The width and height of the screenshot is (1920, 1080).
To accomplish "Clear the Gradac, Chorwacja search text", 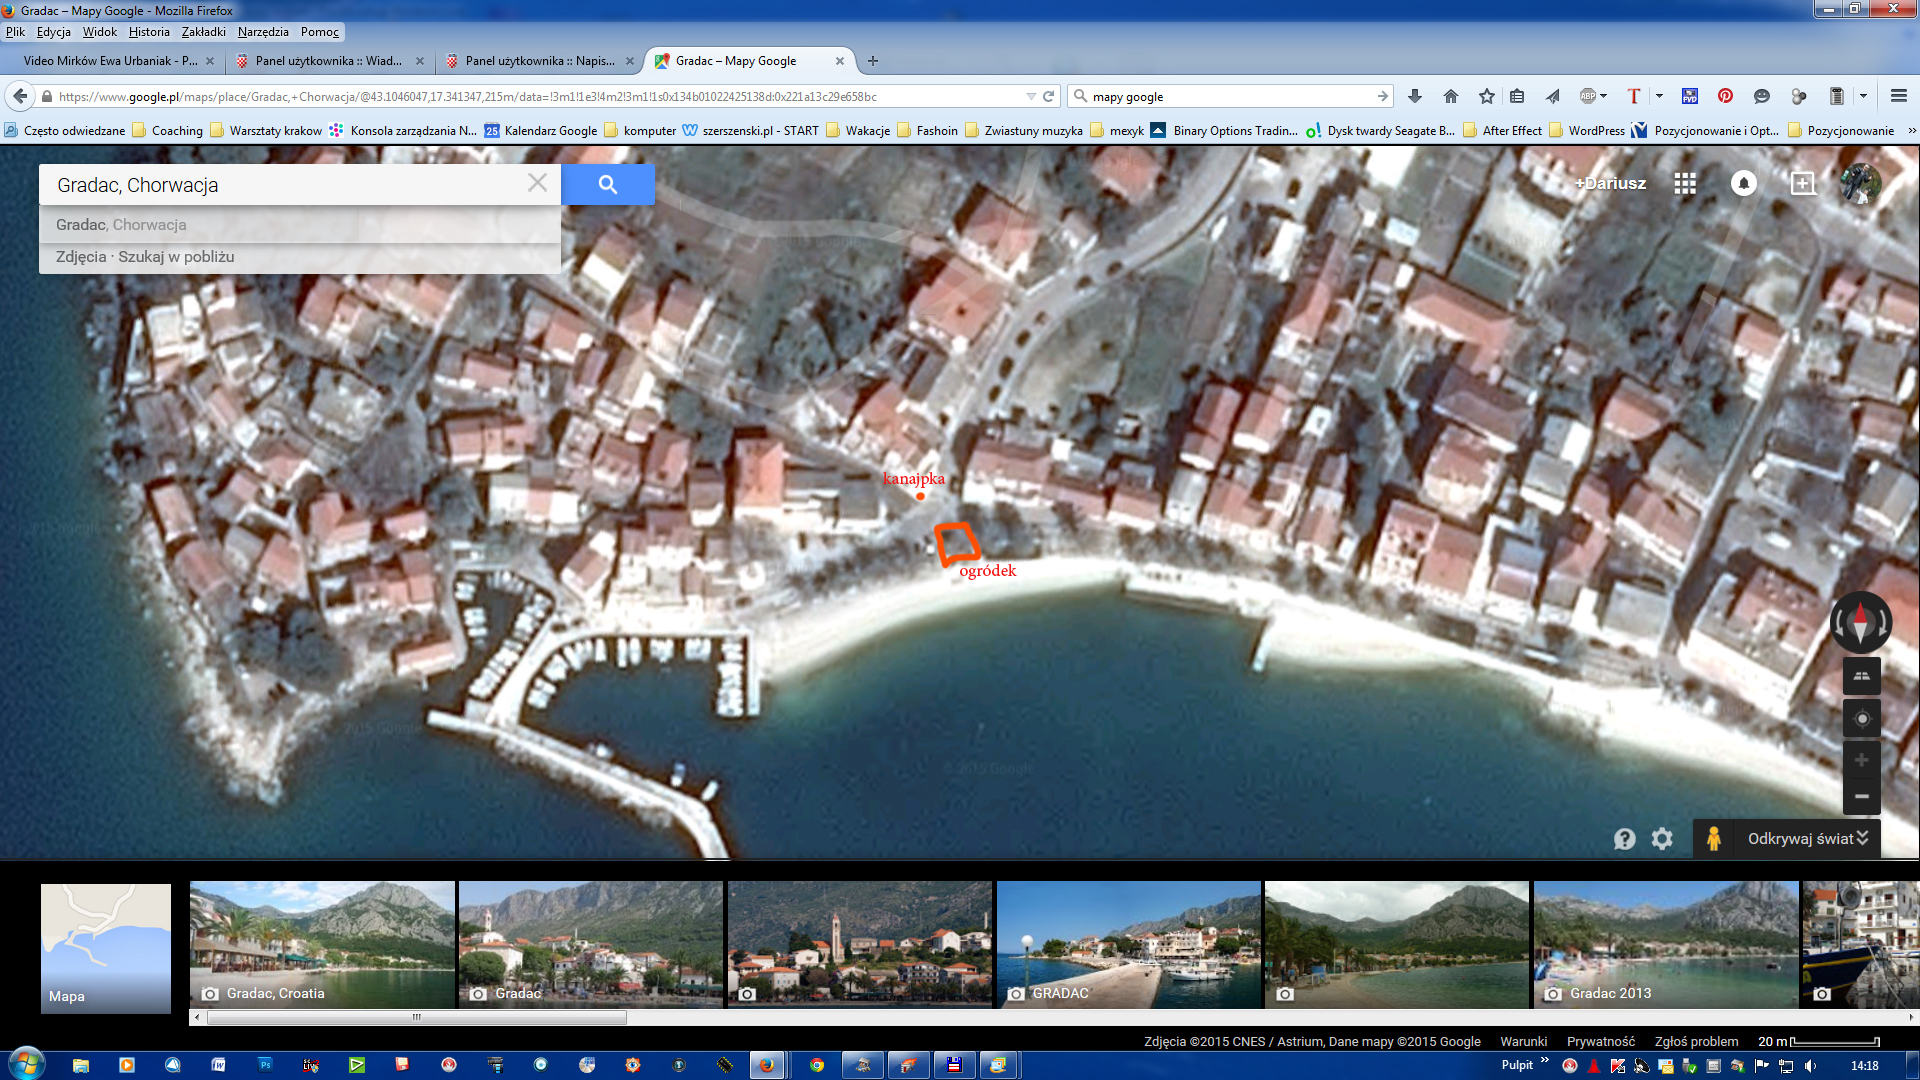I will (537, 183).
